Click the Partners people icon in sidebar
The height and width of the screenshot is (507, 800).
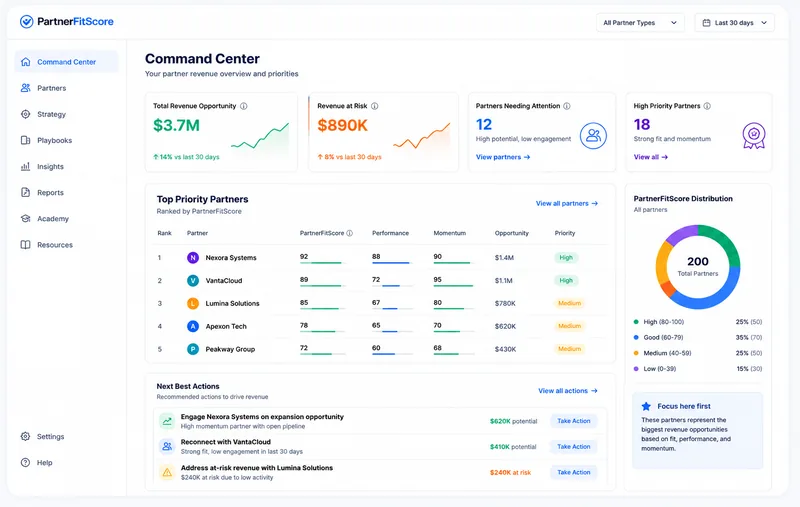(x=26, y=88)
